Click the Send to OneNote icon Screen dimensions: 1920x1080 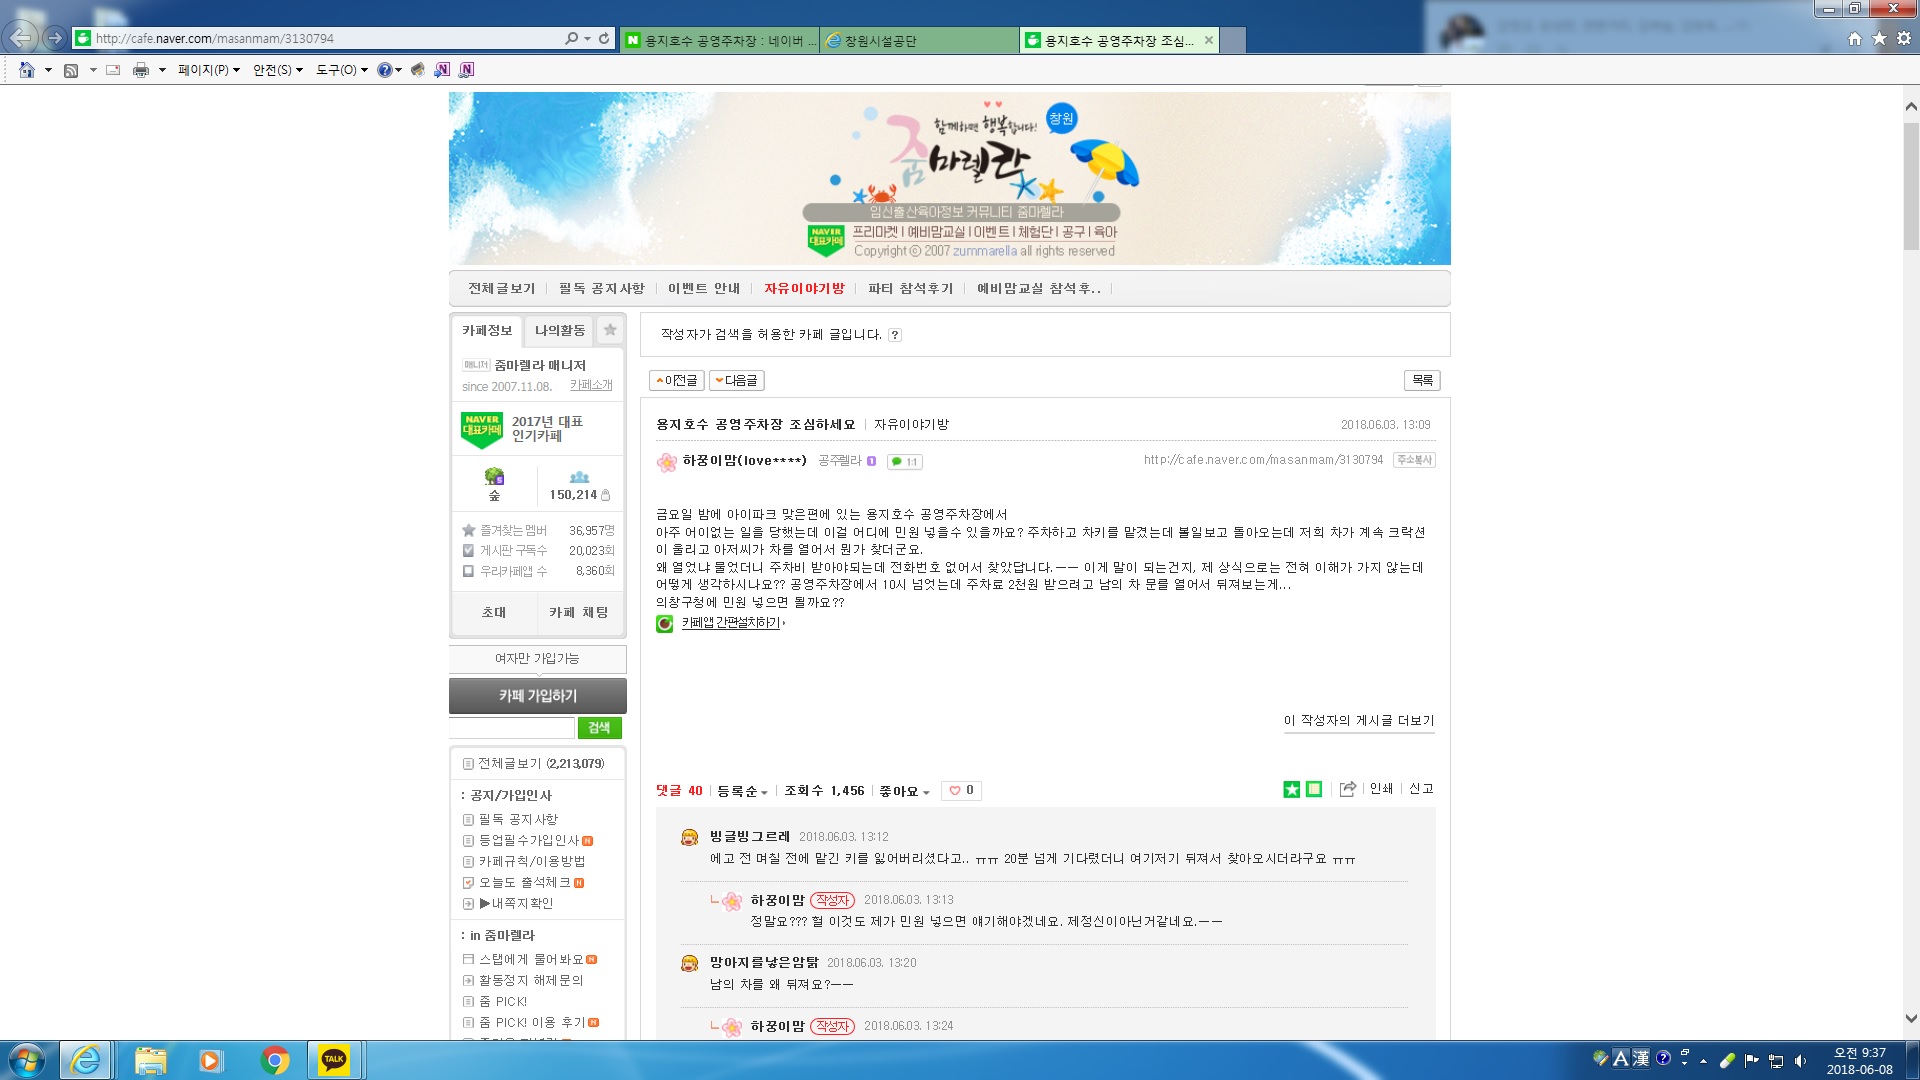point(442,70)
